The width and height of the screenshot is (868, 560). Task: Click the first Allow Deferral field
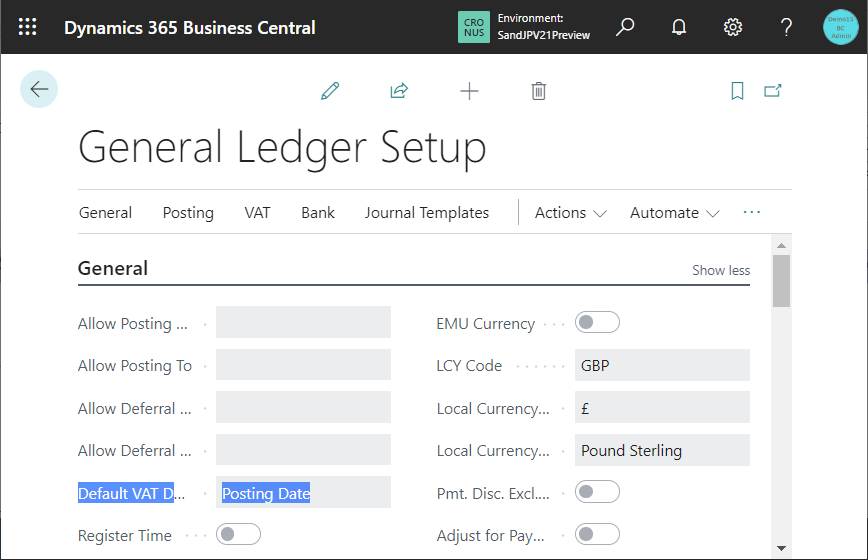tap(303, 407)
